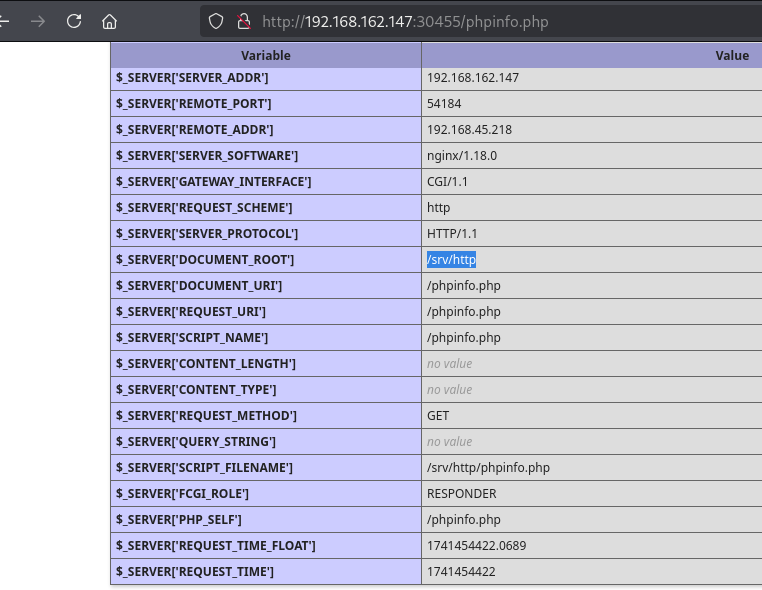Image resolution: width=762 pixels, height=590 pixels.
Task: Click CONTENT_LENGTH's no value entry
Action: (450, 364)
